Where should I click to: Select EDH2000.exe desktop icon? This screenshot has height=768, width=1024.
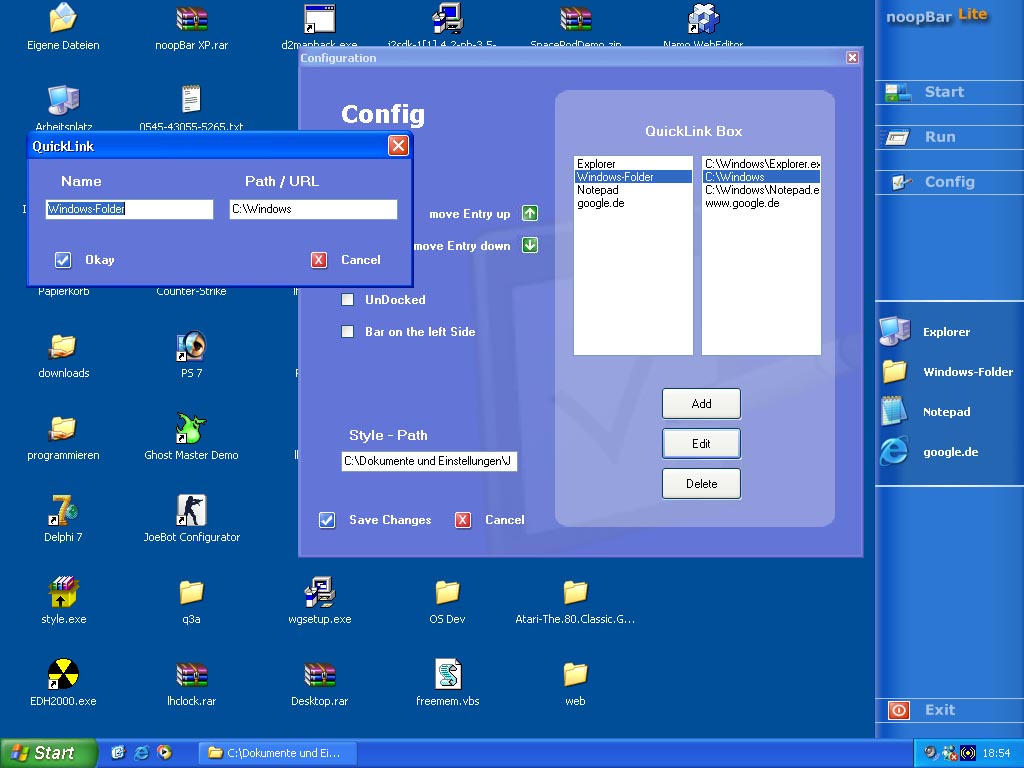(x=63, y=683)
